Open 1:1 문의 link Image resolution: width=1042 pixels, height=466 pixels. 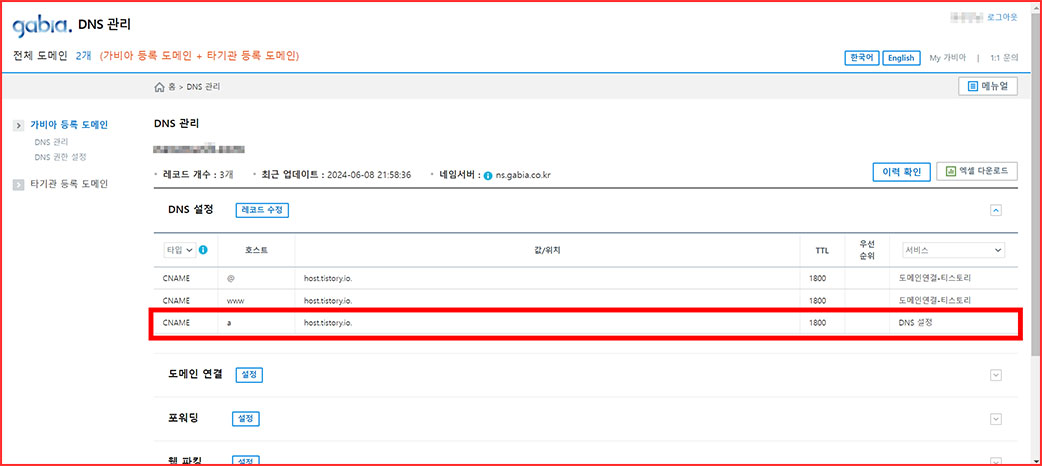click(x=1004, y=58)
